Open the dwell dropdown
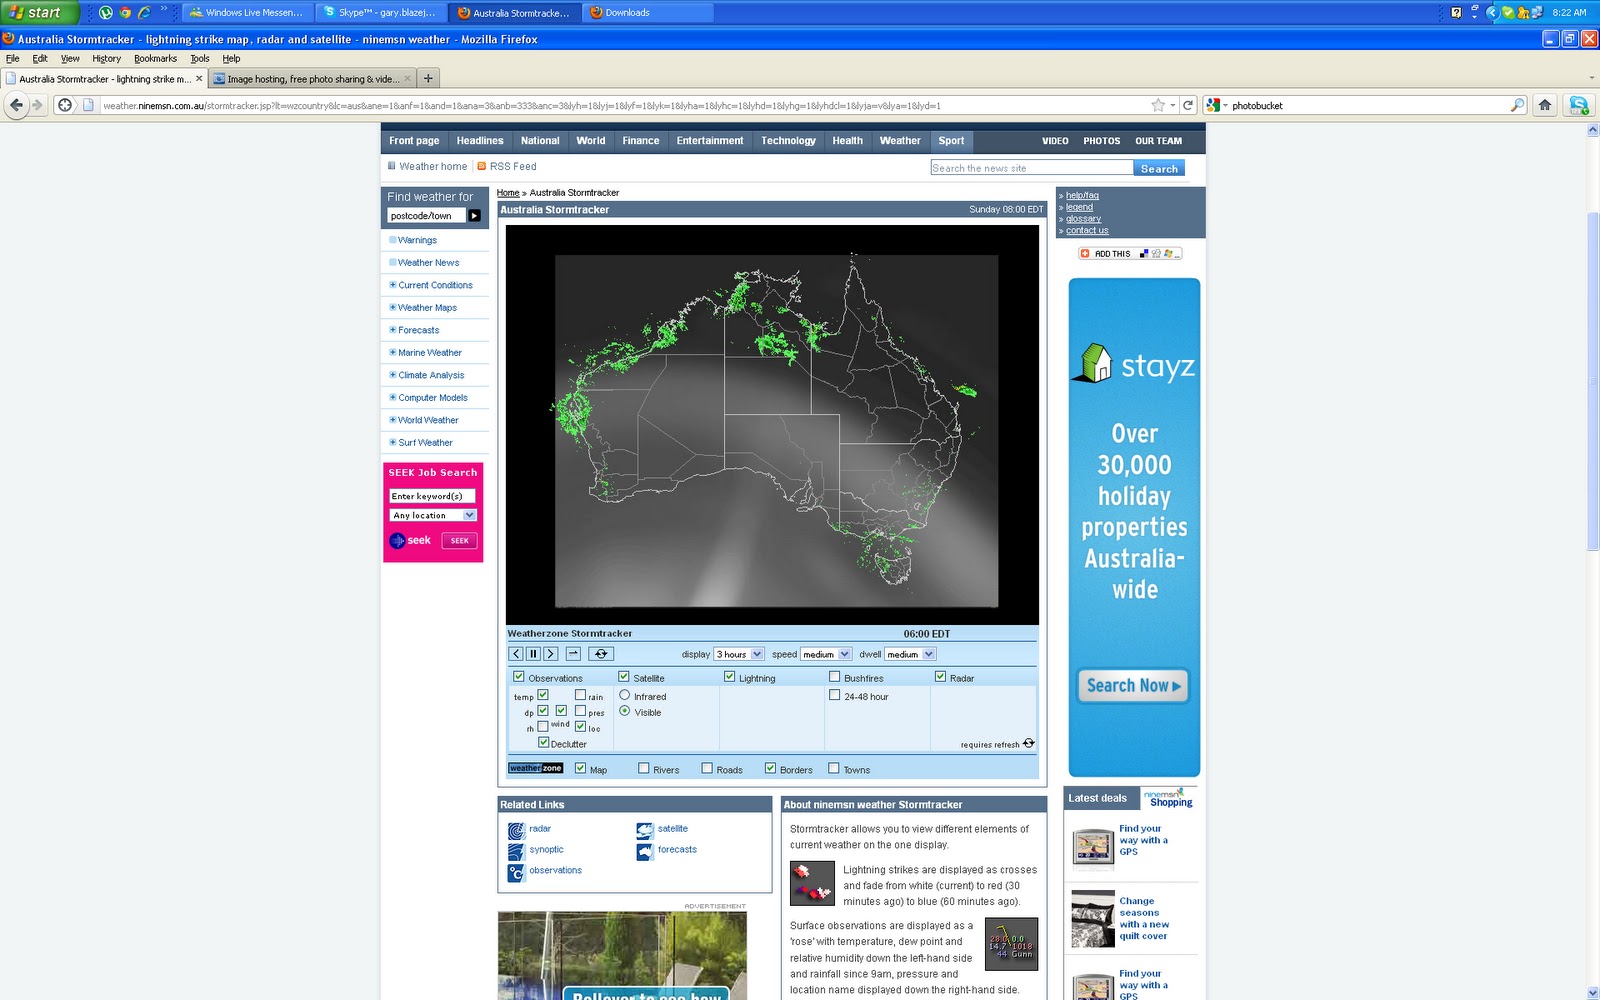Viewport: 1600px width, 1000px height. [x=910, y=654]
